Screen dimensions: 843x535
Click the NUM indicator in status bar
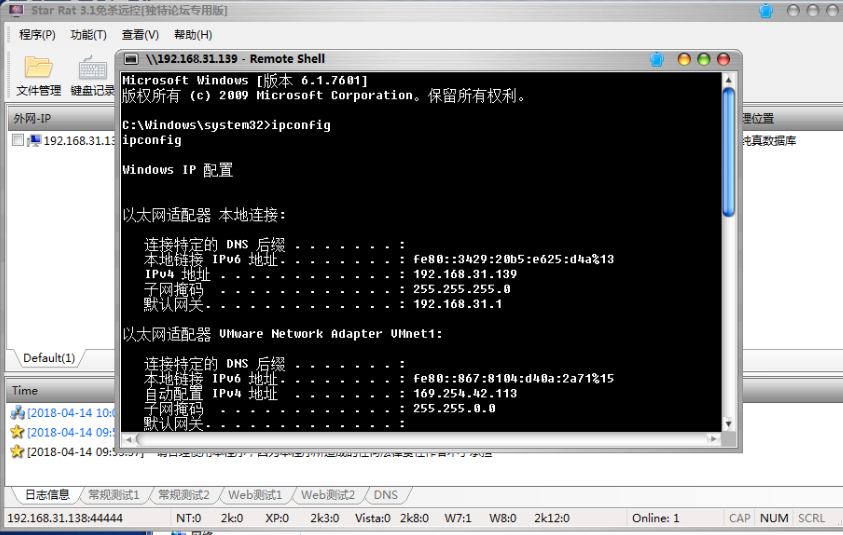pos(774,518)
